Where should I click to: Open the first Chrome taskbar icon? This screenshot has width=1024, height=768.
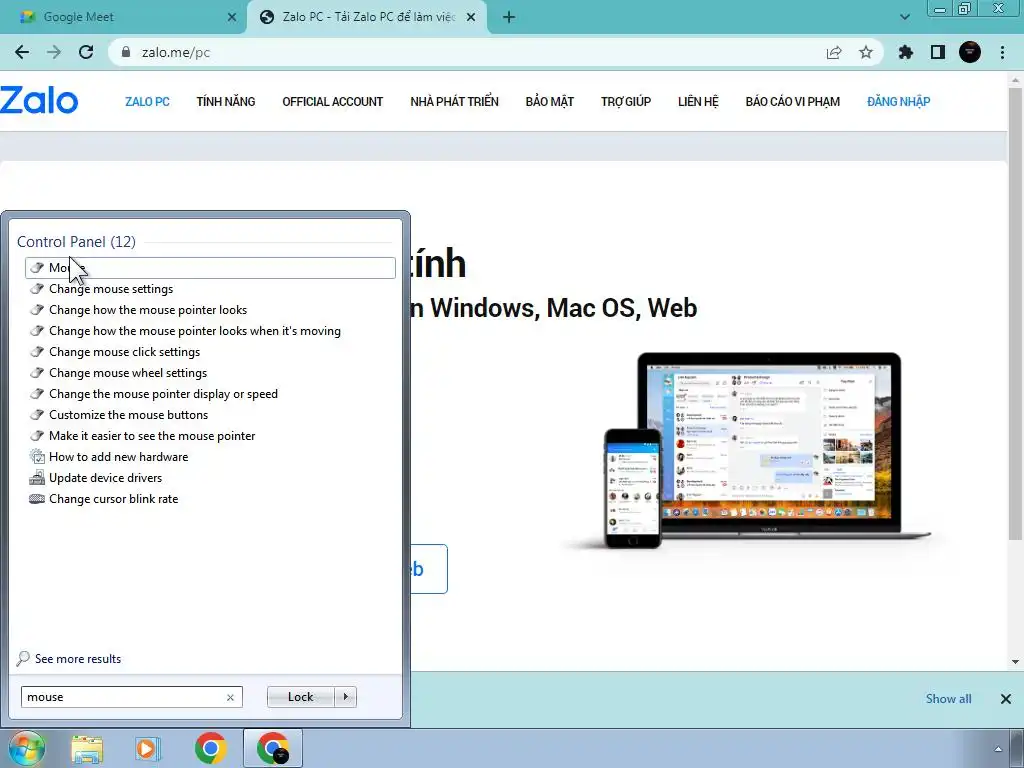pos(210,748)
